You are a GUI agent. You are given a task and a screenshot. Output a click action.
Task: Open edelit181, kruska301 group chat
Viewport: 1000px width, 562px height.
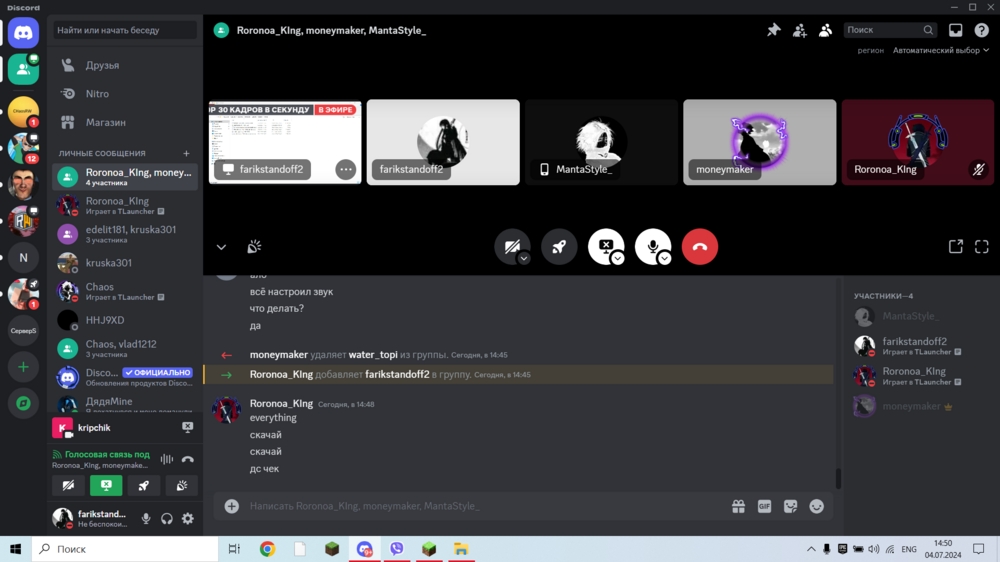125,234
